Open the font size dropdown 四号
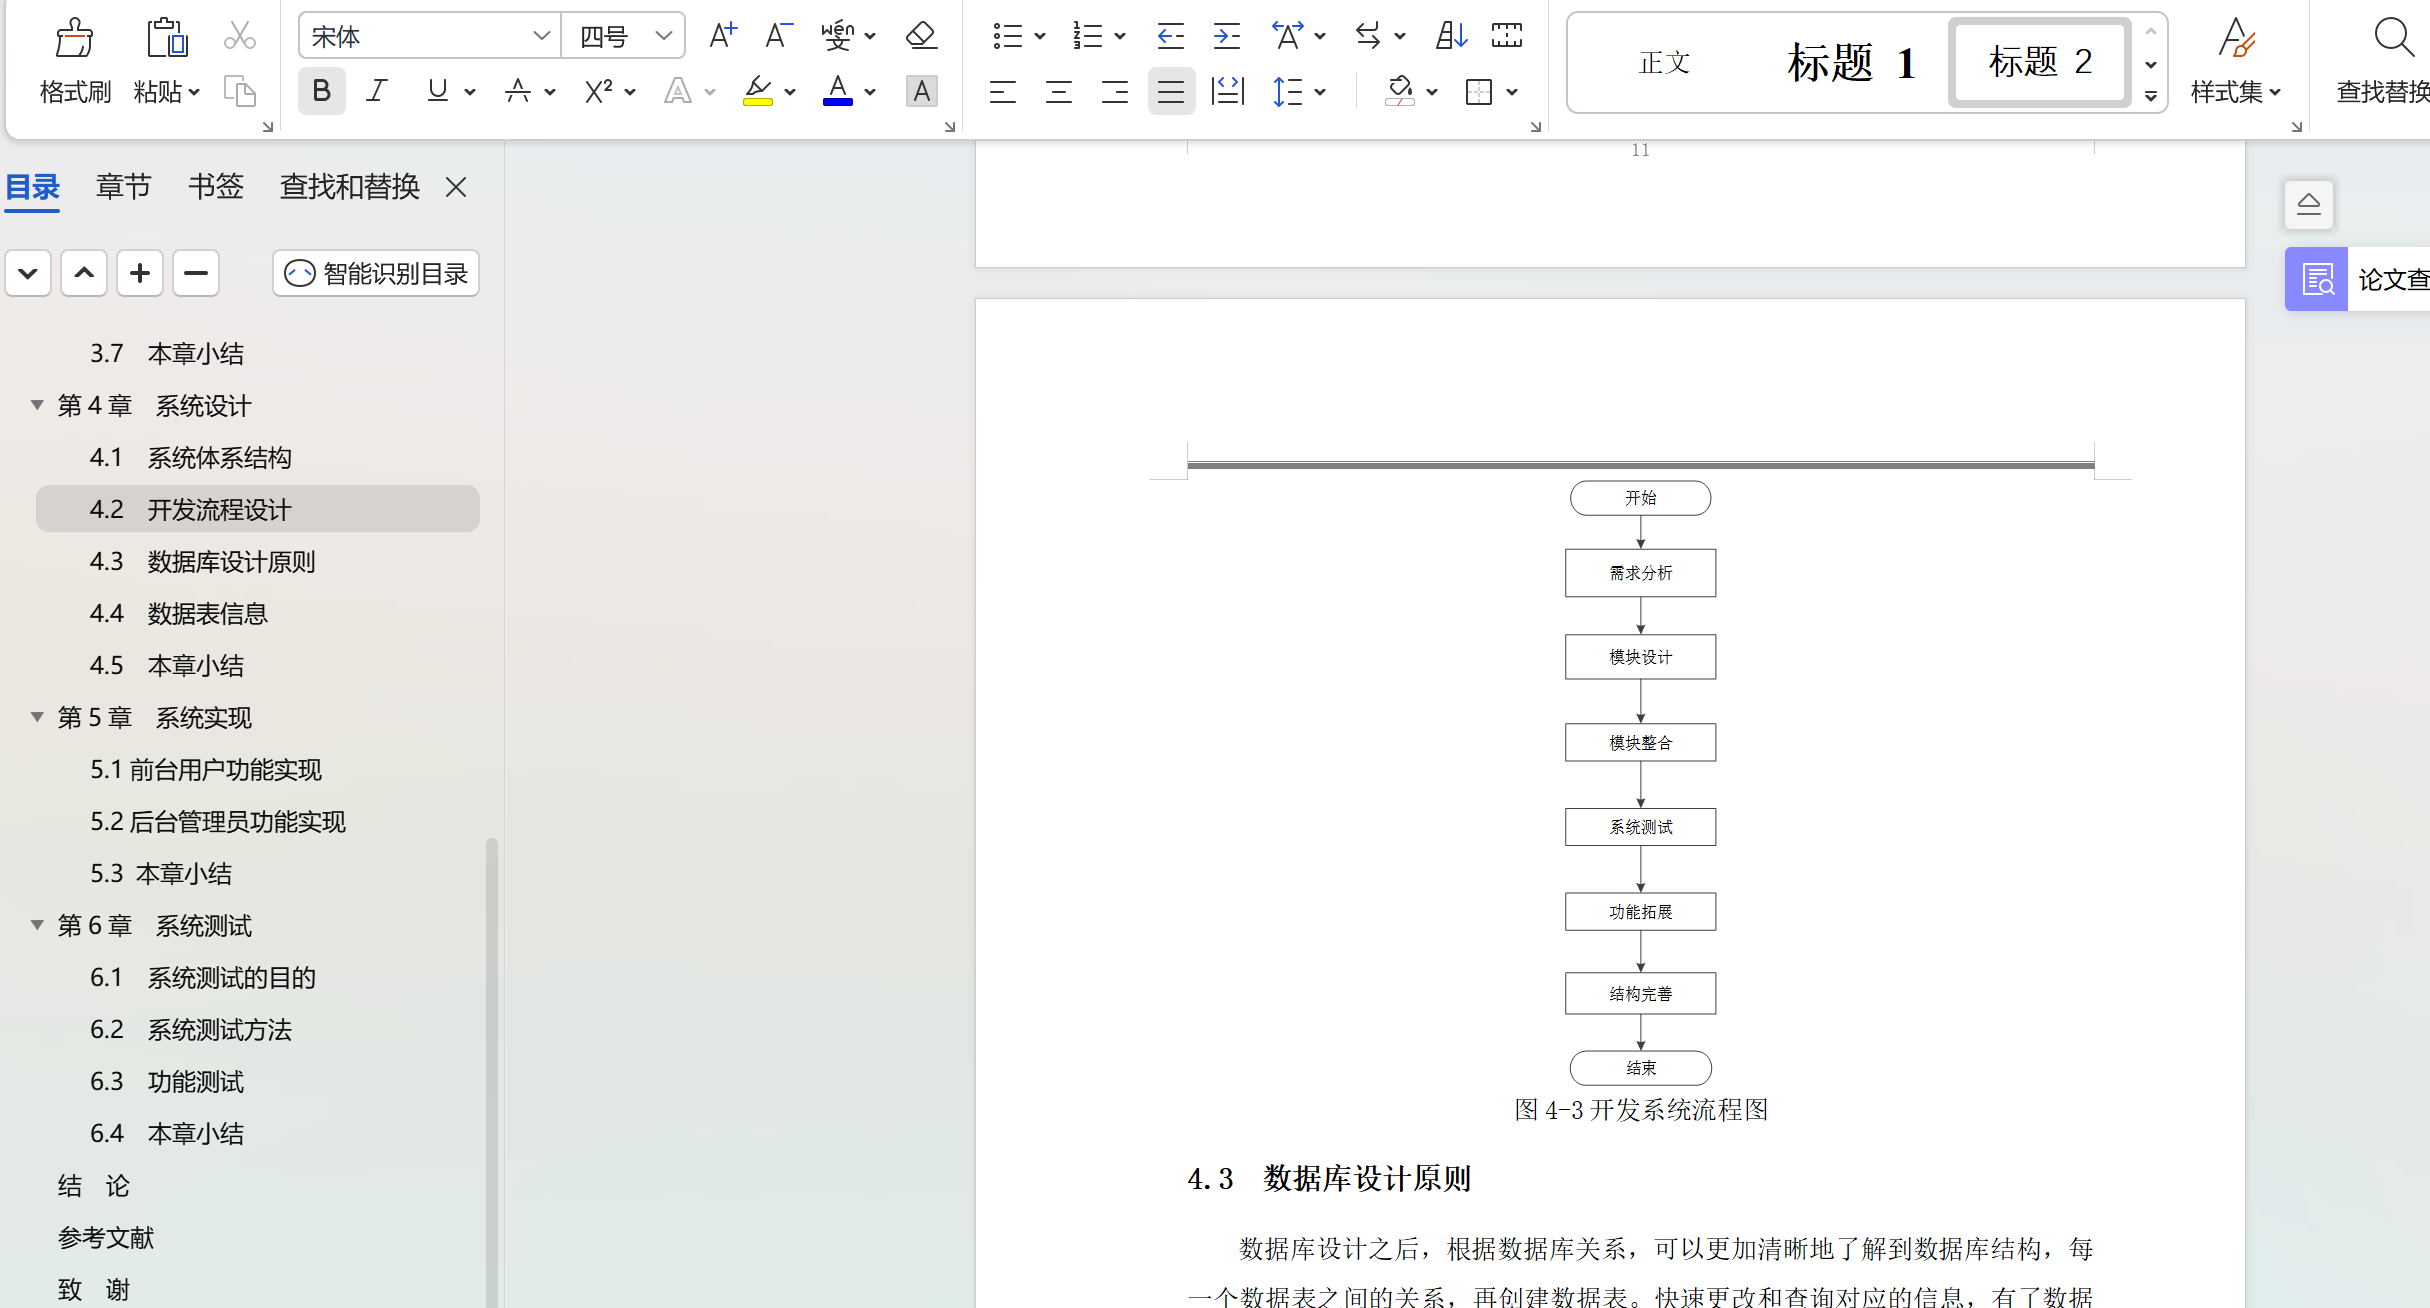 pyautogui.click(x=663, y=37)
